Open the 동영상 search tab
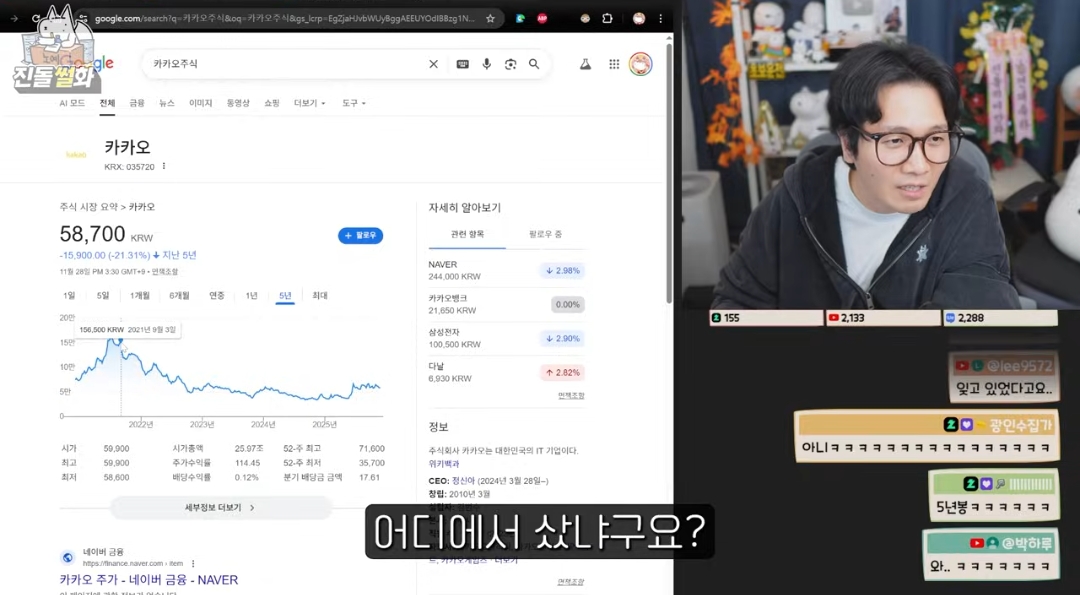The image size is (1080, 595). point(238,103)
